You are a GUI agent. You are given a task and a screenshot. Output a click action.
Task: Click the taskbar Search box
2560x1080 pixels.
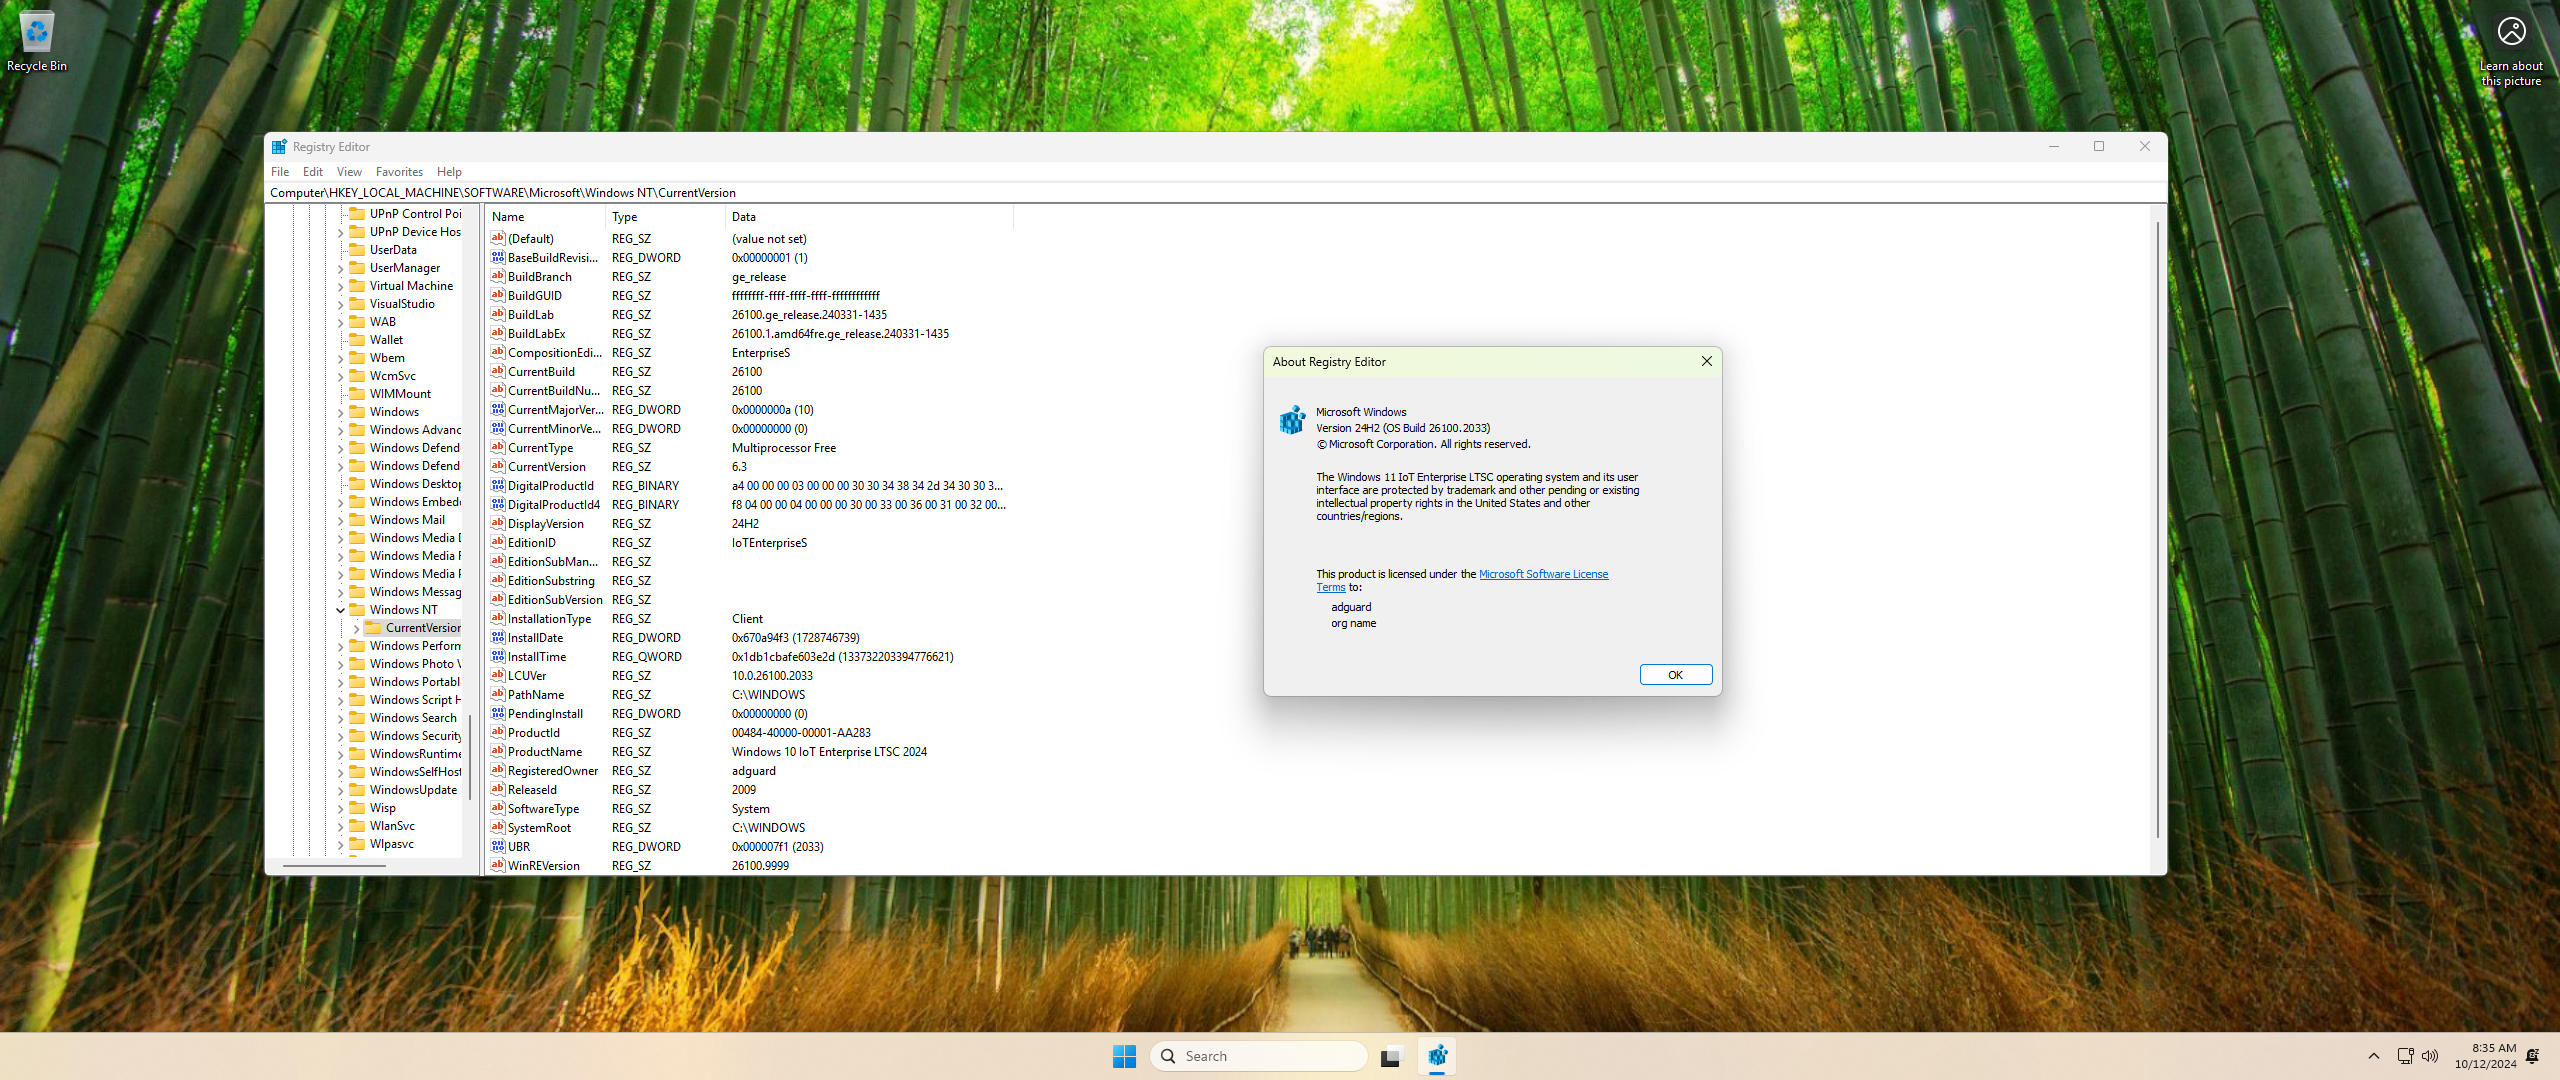(x=1258, y=1056)
